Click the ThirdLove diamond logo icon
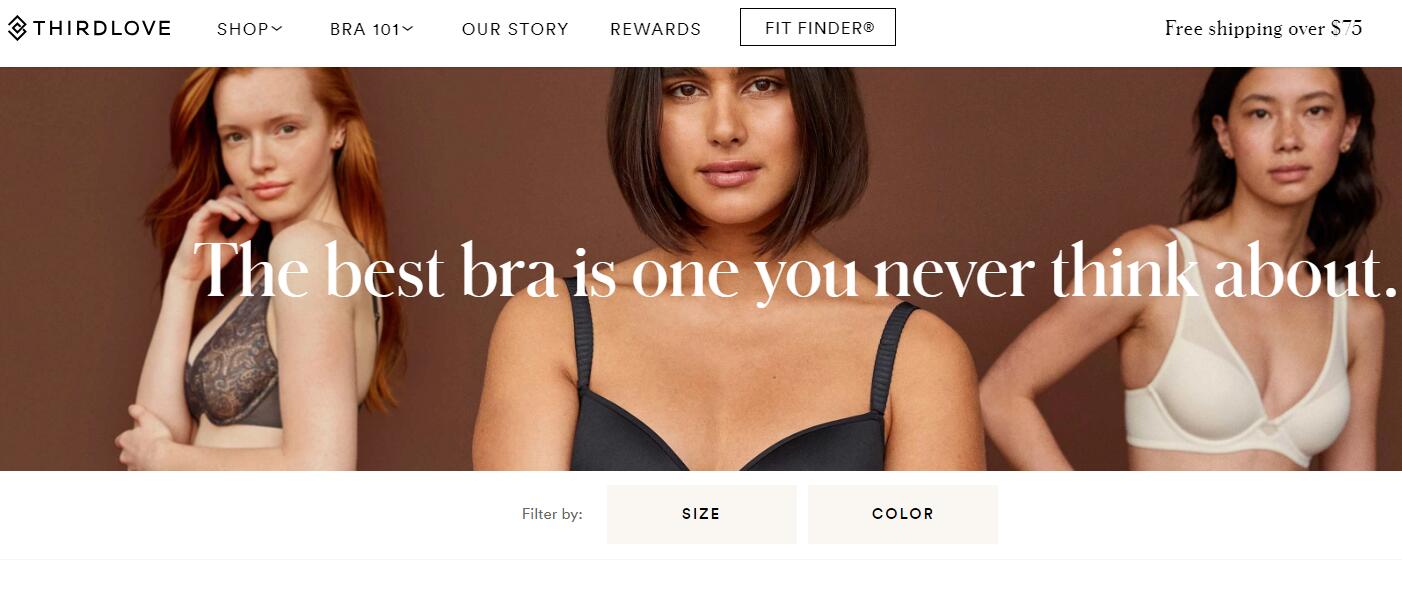This screenshot has width=1402, height=608. (x=17, y=28)
